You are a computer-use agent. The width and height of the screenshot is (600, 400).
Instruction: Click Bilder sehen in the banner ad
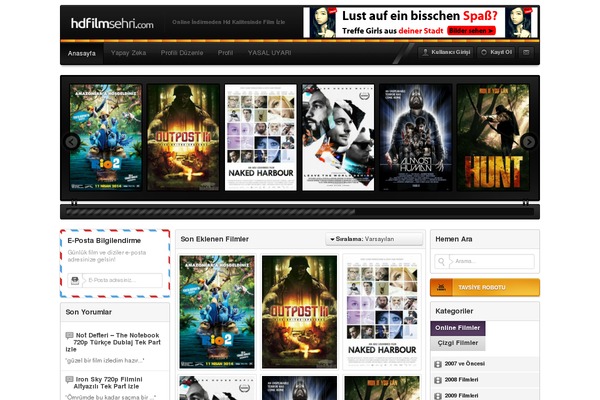pyautogui.click(x=471, y=31)
